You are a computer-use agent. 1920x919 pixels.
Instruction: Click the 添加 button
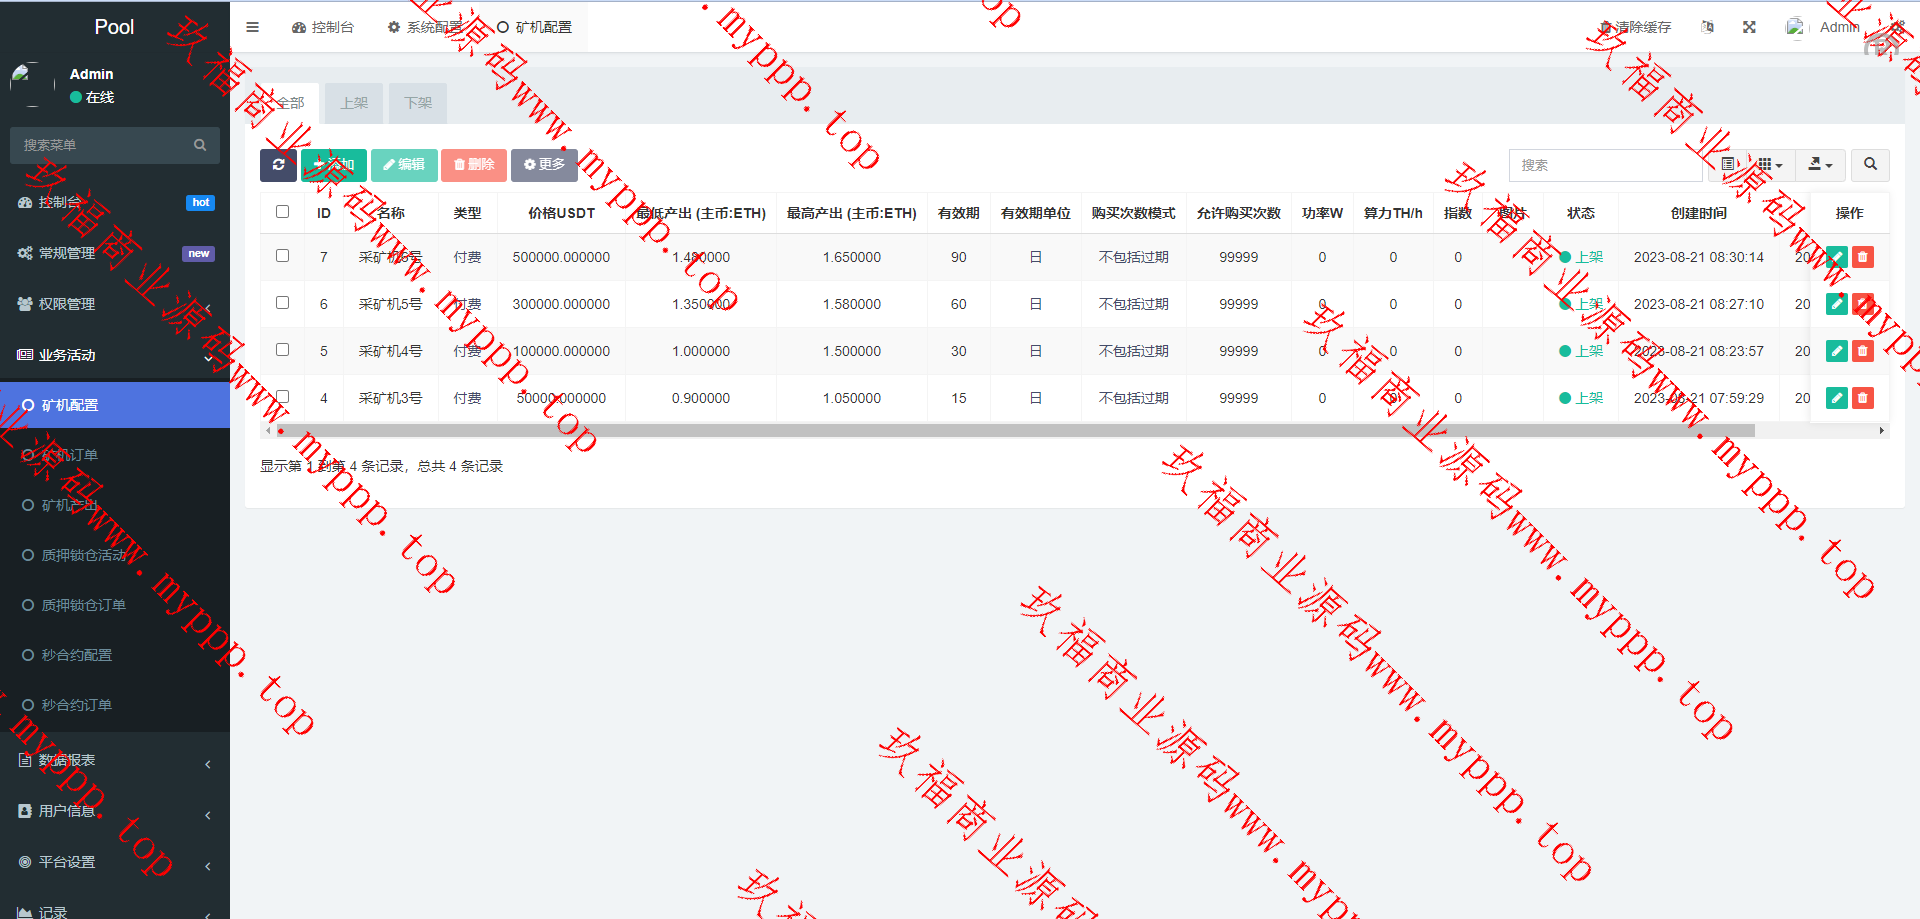(x=334, y=165)
